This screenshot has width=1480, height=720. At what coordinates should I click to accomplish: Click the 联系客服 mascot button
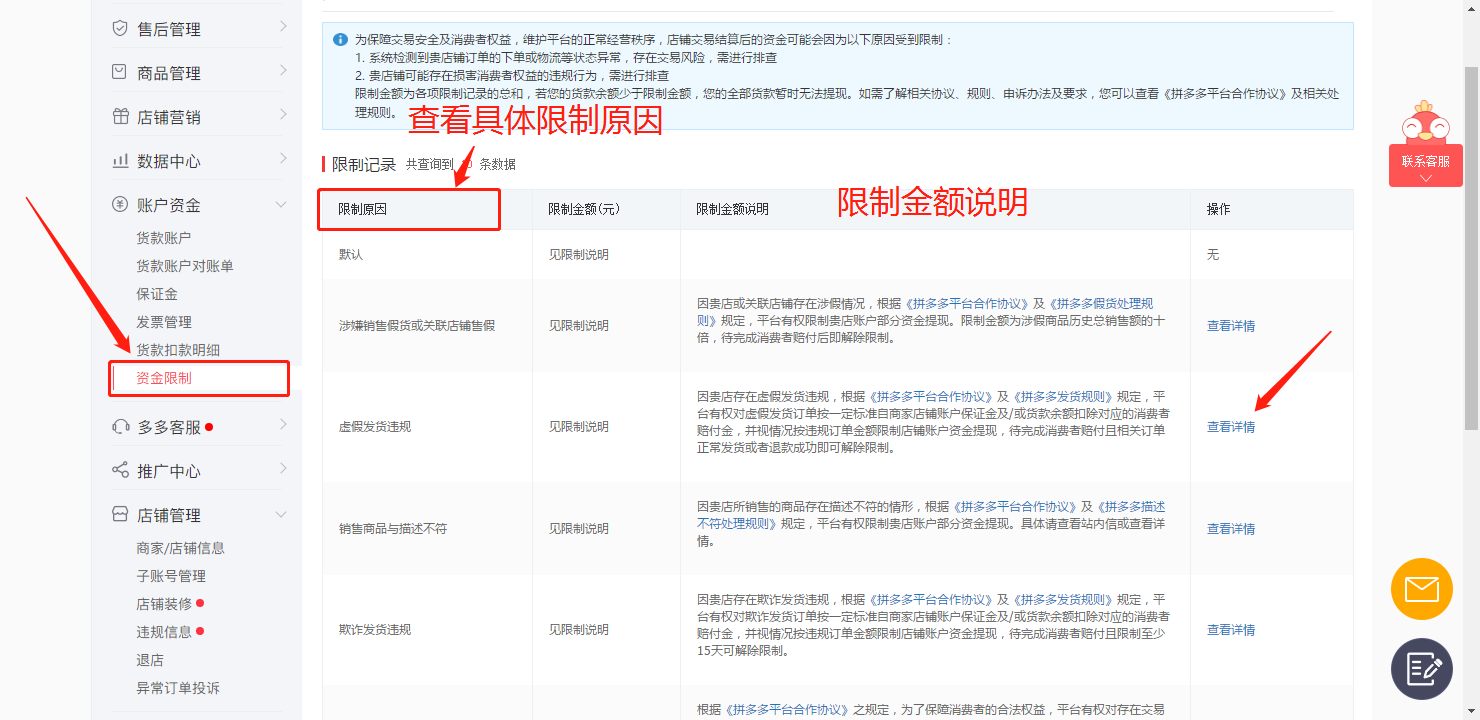coord(1425,143)
